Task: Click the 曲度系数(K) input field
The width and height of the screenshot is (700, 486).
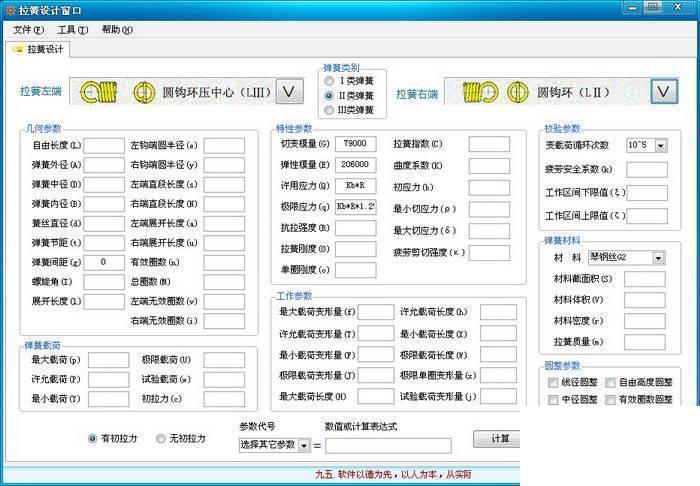Action: (489, 166)
